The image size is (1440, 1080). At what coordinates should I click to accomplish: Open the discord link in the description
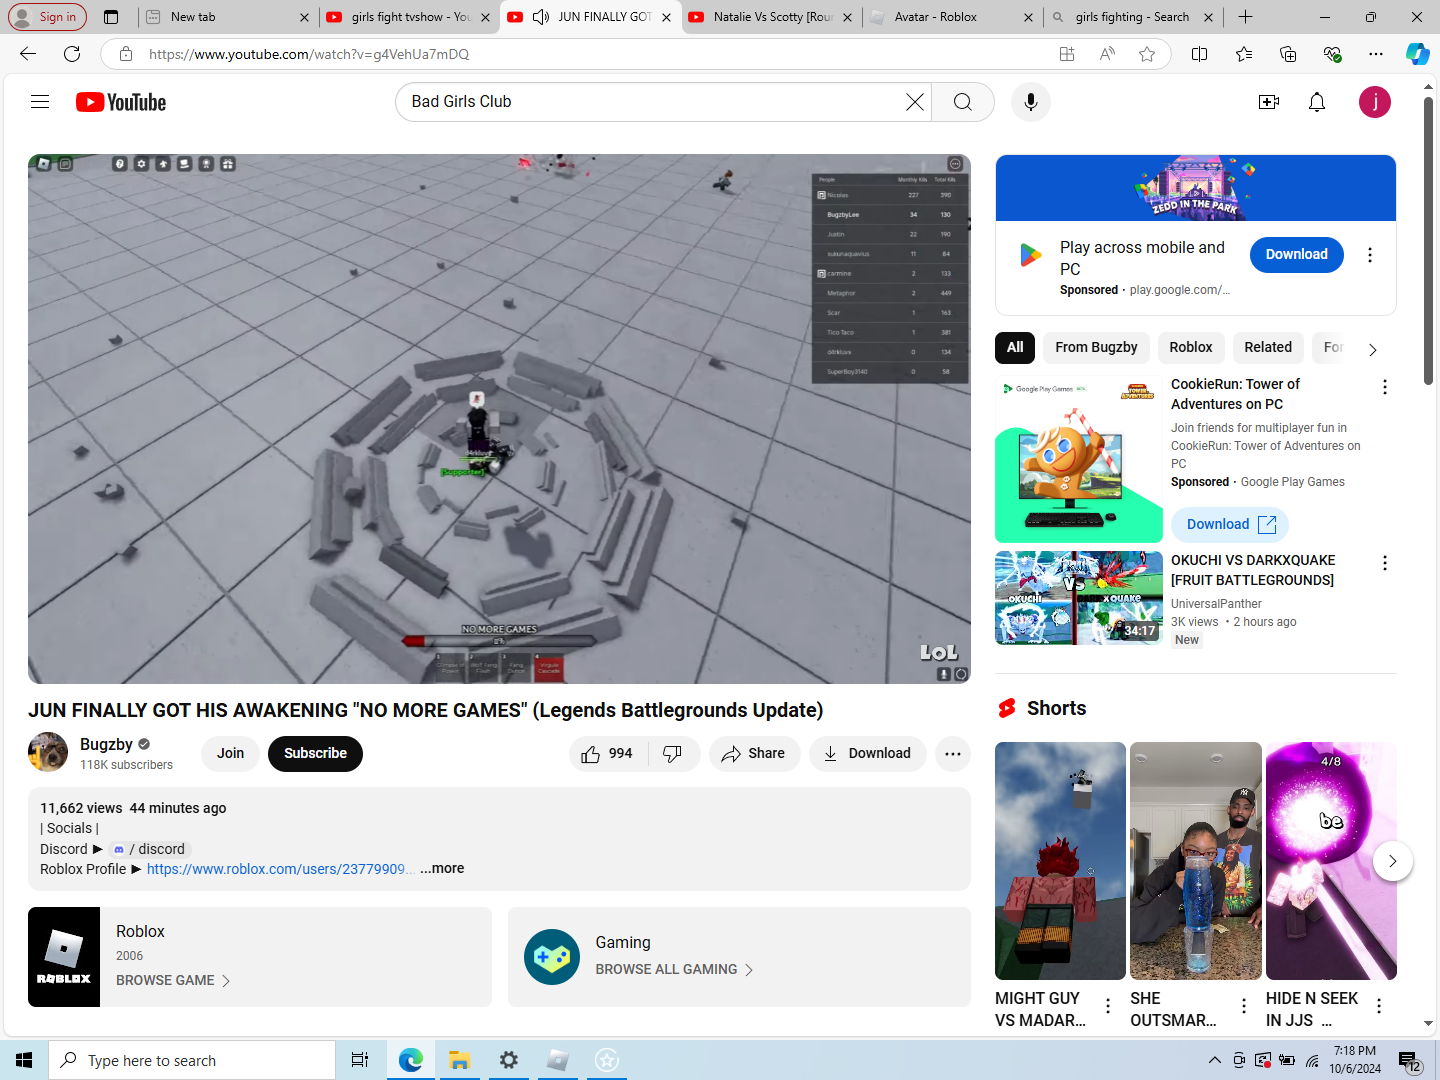click(x=148, y=849)
